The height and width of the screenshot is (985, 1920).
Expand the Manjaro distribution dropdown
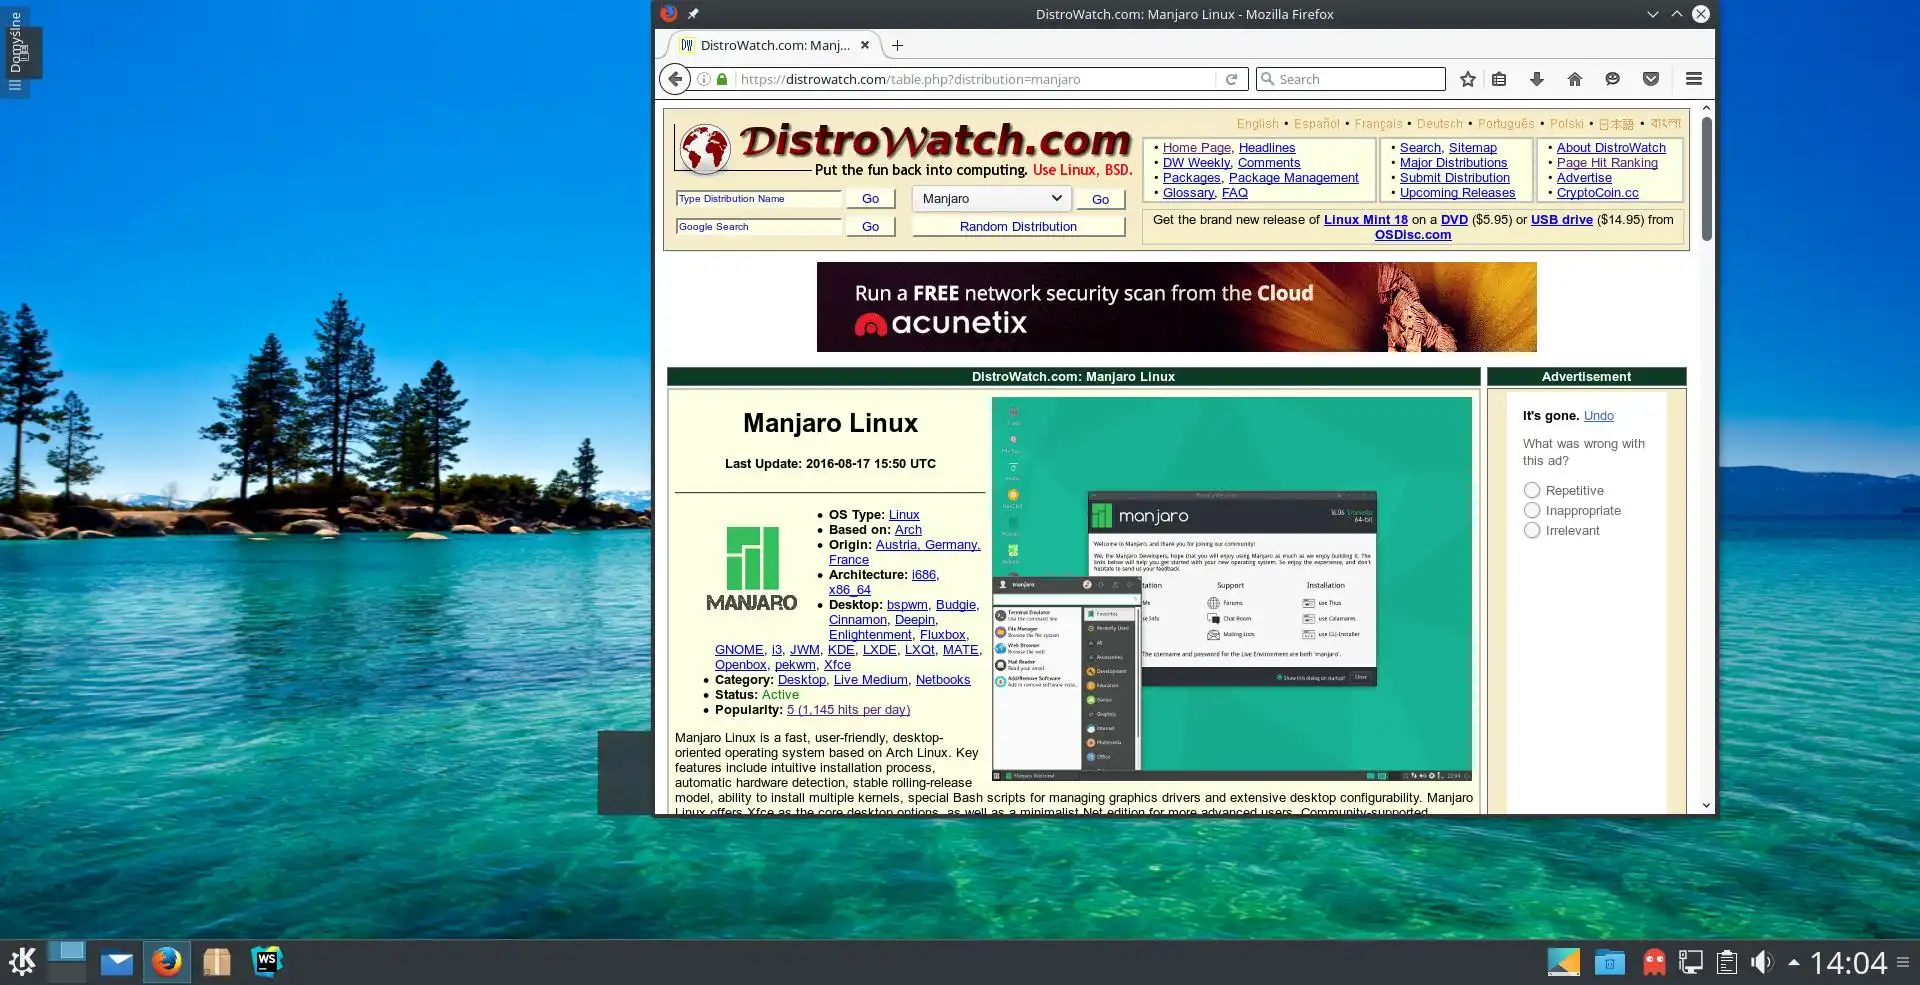point(991,198)
